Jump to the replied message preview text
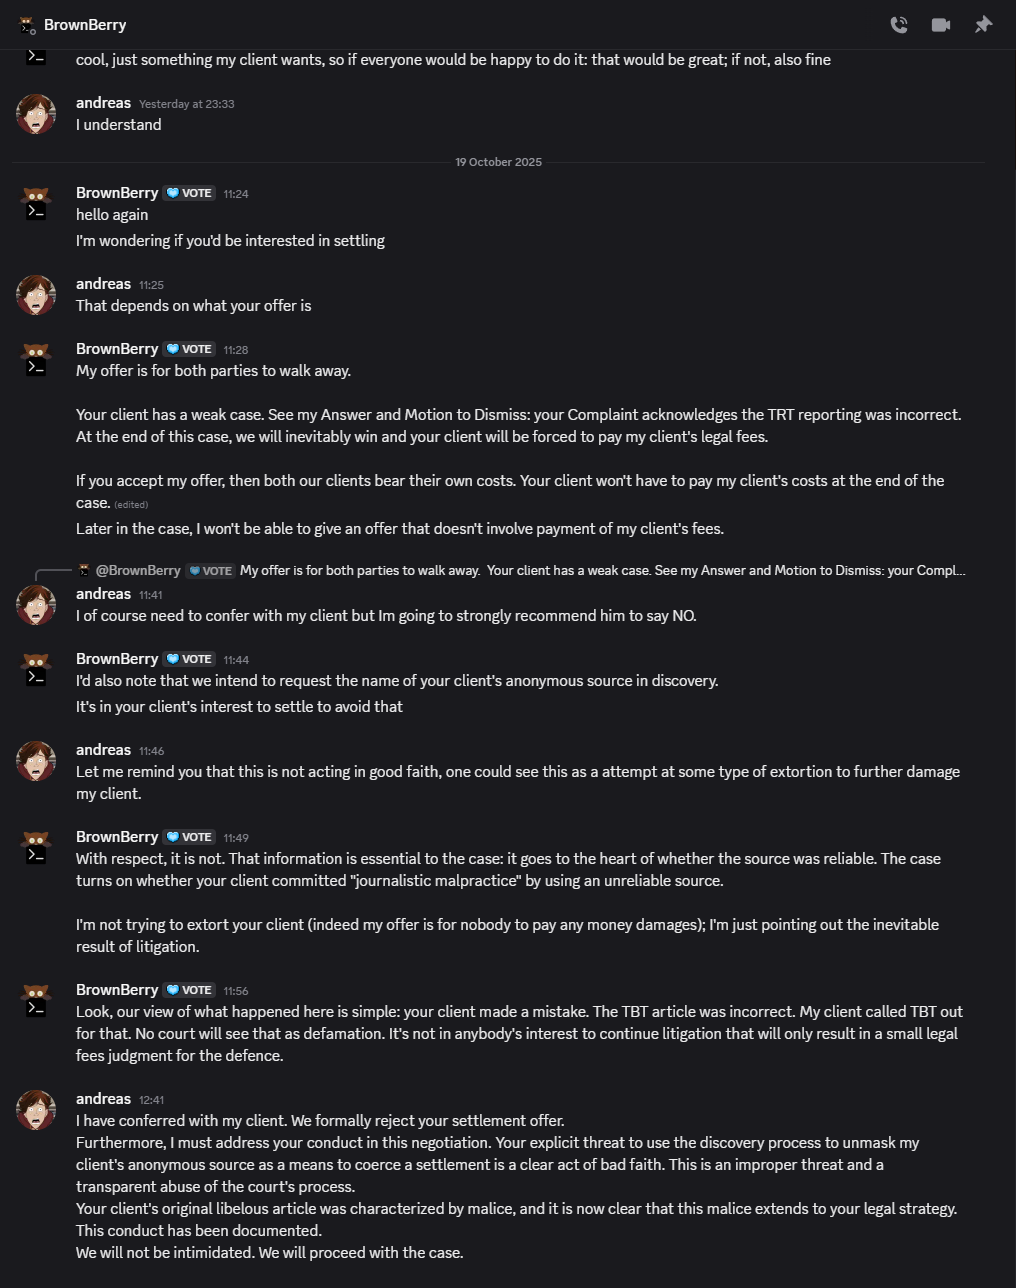1016x1288 pixels. coord(602,571)
